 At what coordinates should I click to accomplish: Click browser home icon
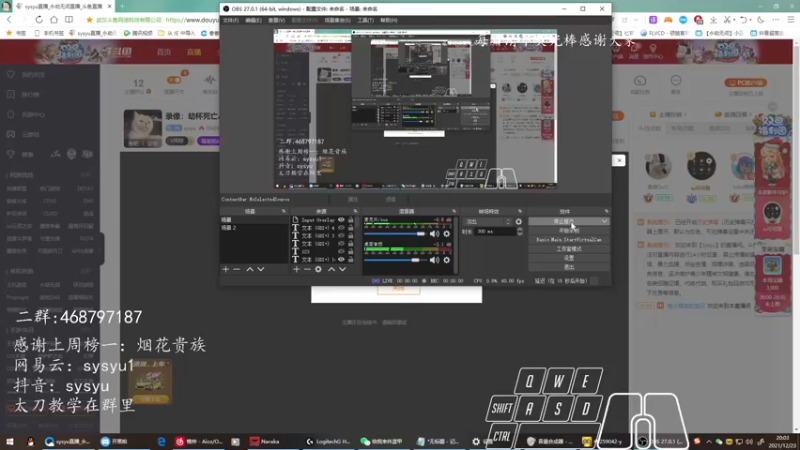pyautogui.click(x=54, y=19)
